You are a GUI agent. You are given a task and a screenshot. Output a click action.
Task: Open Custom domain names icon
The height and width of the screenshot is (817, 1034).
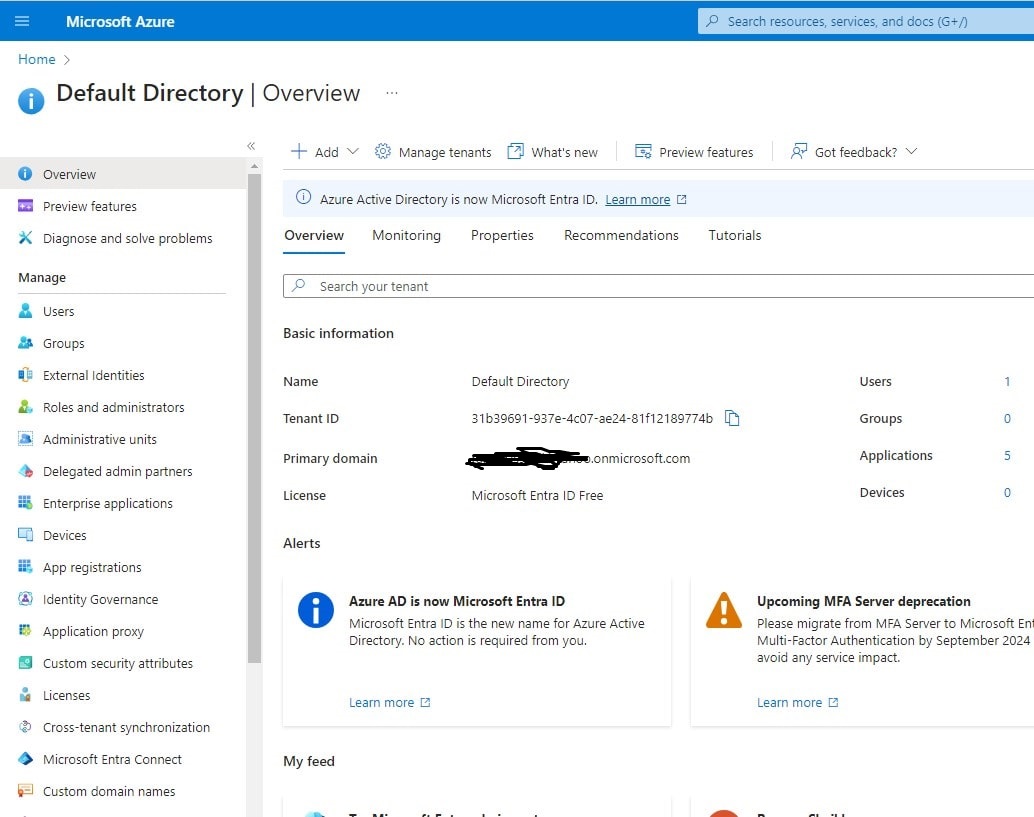[25, 791]
